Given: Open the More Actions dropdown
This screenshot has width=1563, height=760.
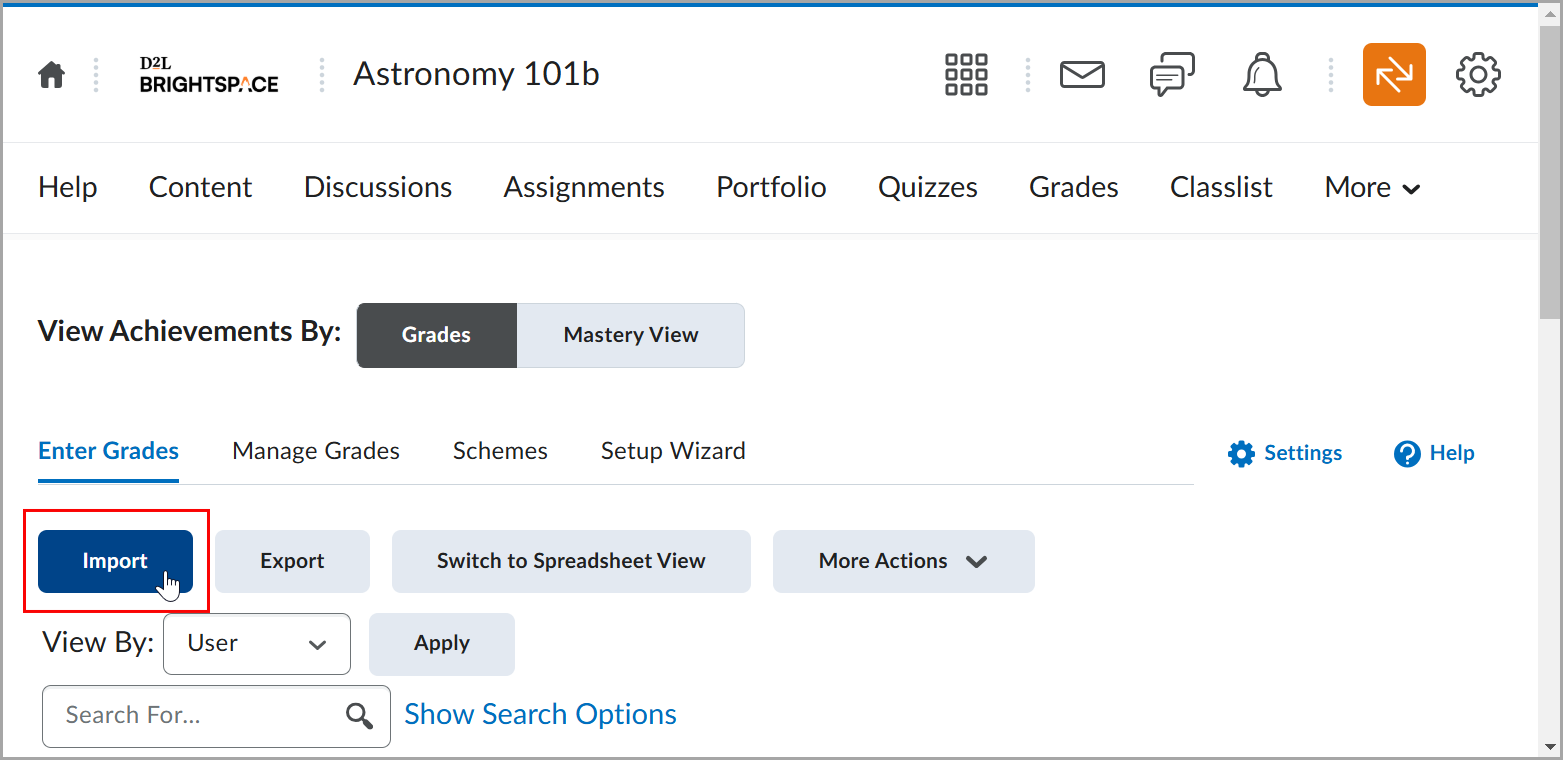Looking at the screenshot, I should click(x=903, y=561).
